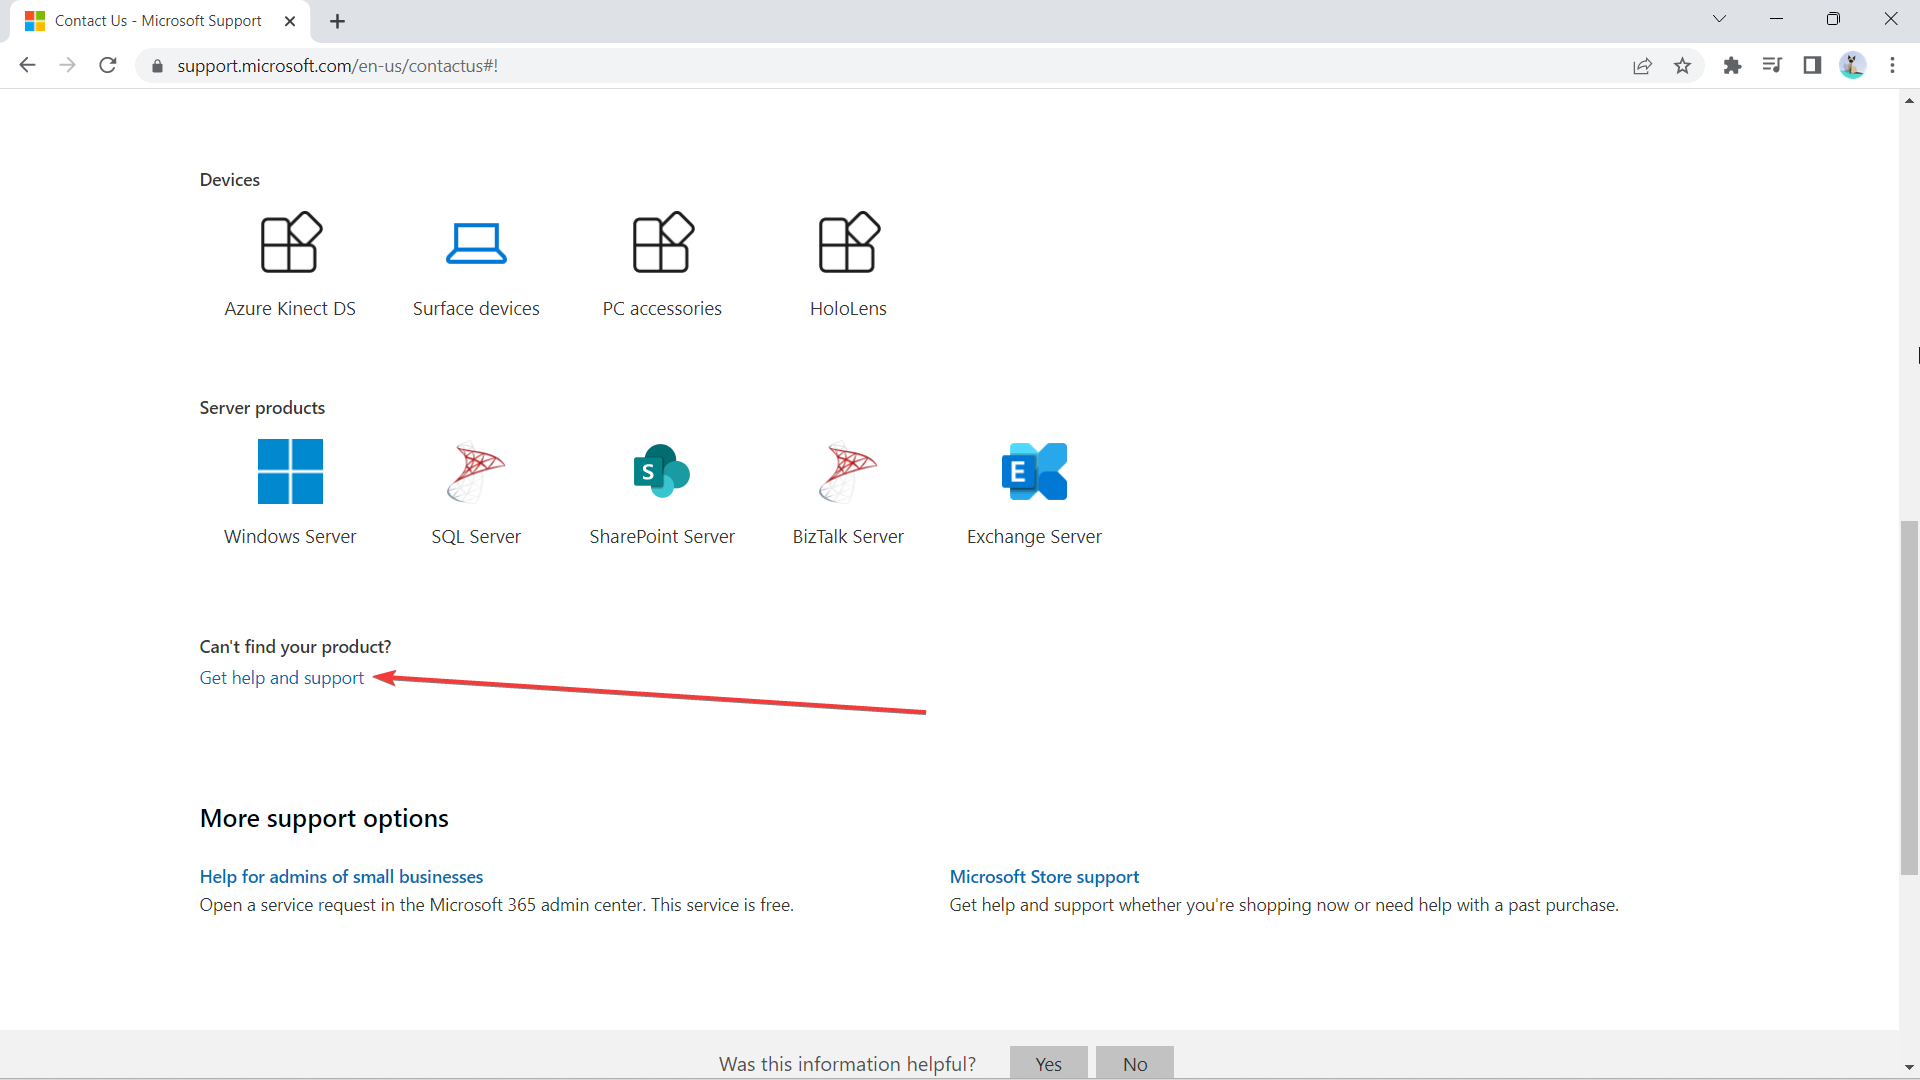Image resolution: width=1920 pixels, height=1080 pixels.
Task: Click the SharePoint Server label
Action: [662, 537]
